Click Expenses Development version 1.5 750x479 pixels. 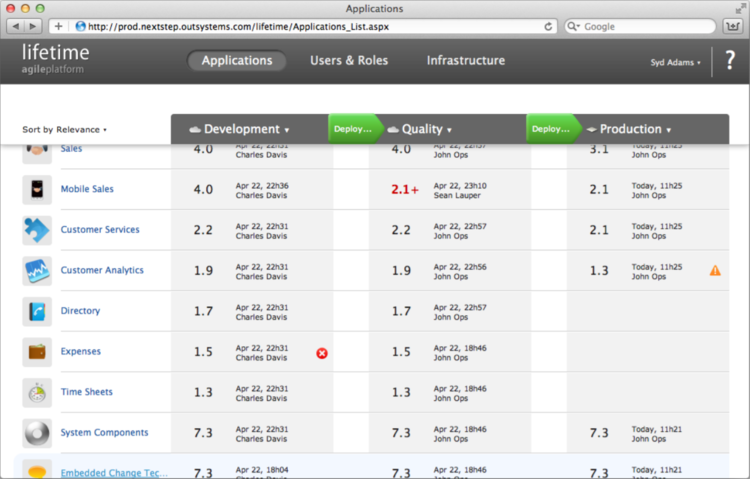point(203,352)
